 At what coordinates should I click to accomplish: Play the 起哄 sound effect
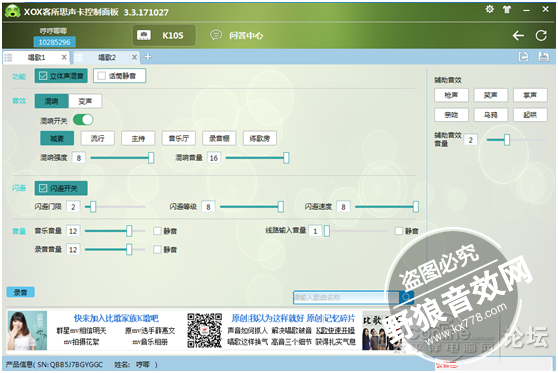[x=530, y=115]
